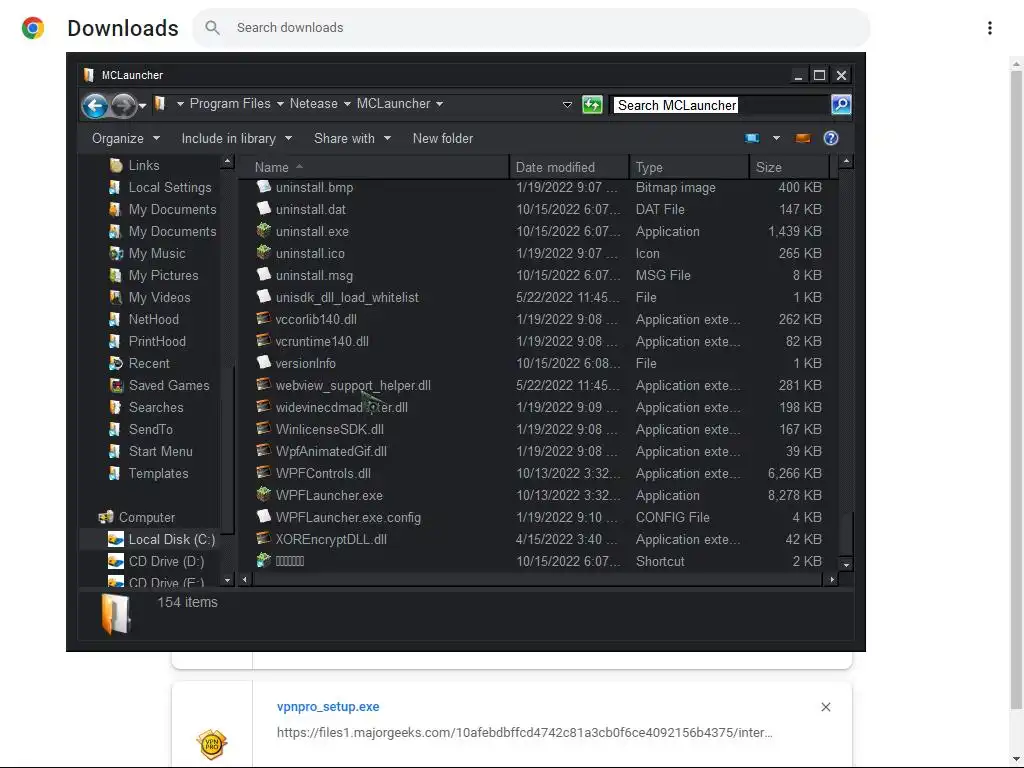Click the Chrome logo icon on Downloads page

pos(33,28)
